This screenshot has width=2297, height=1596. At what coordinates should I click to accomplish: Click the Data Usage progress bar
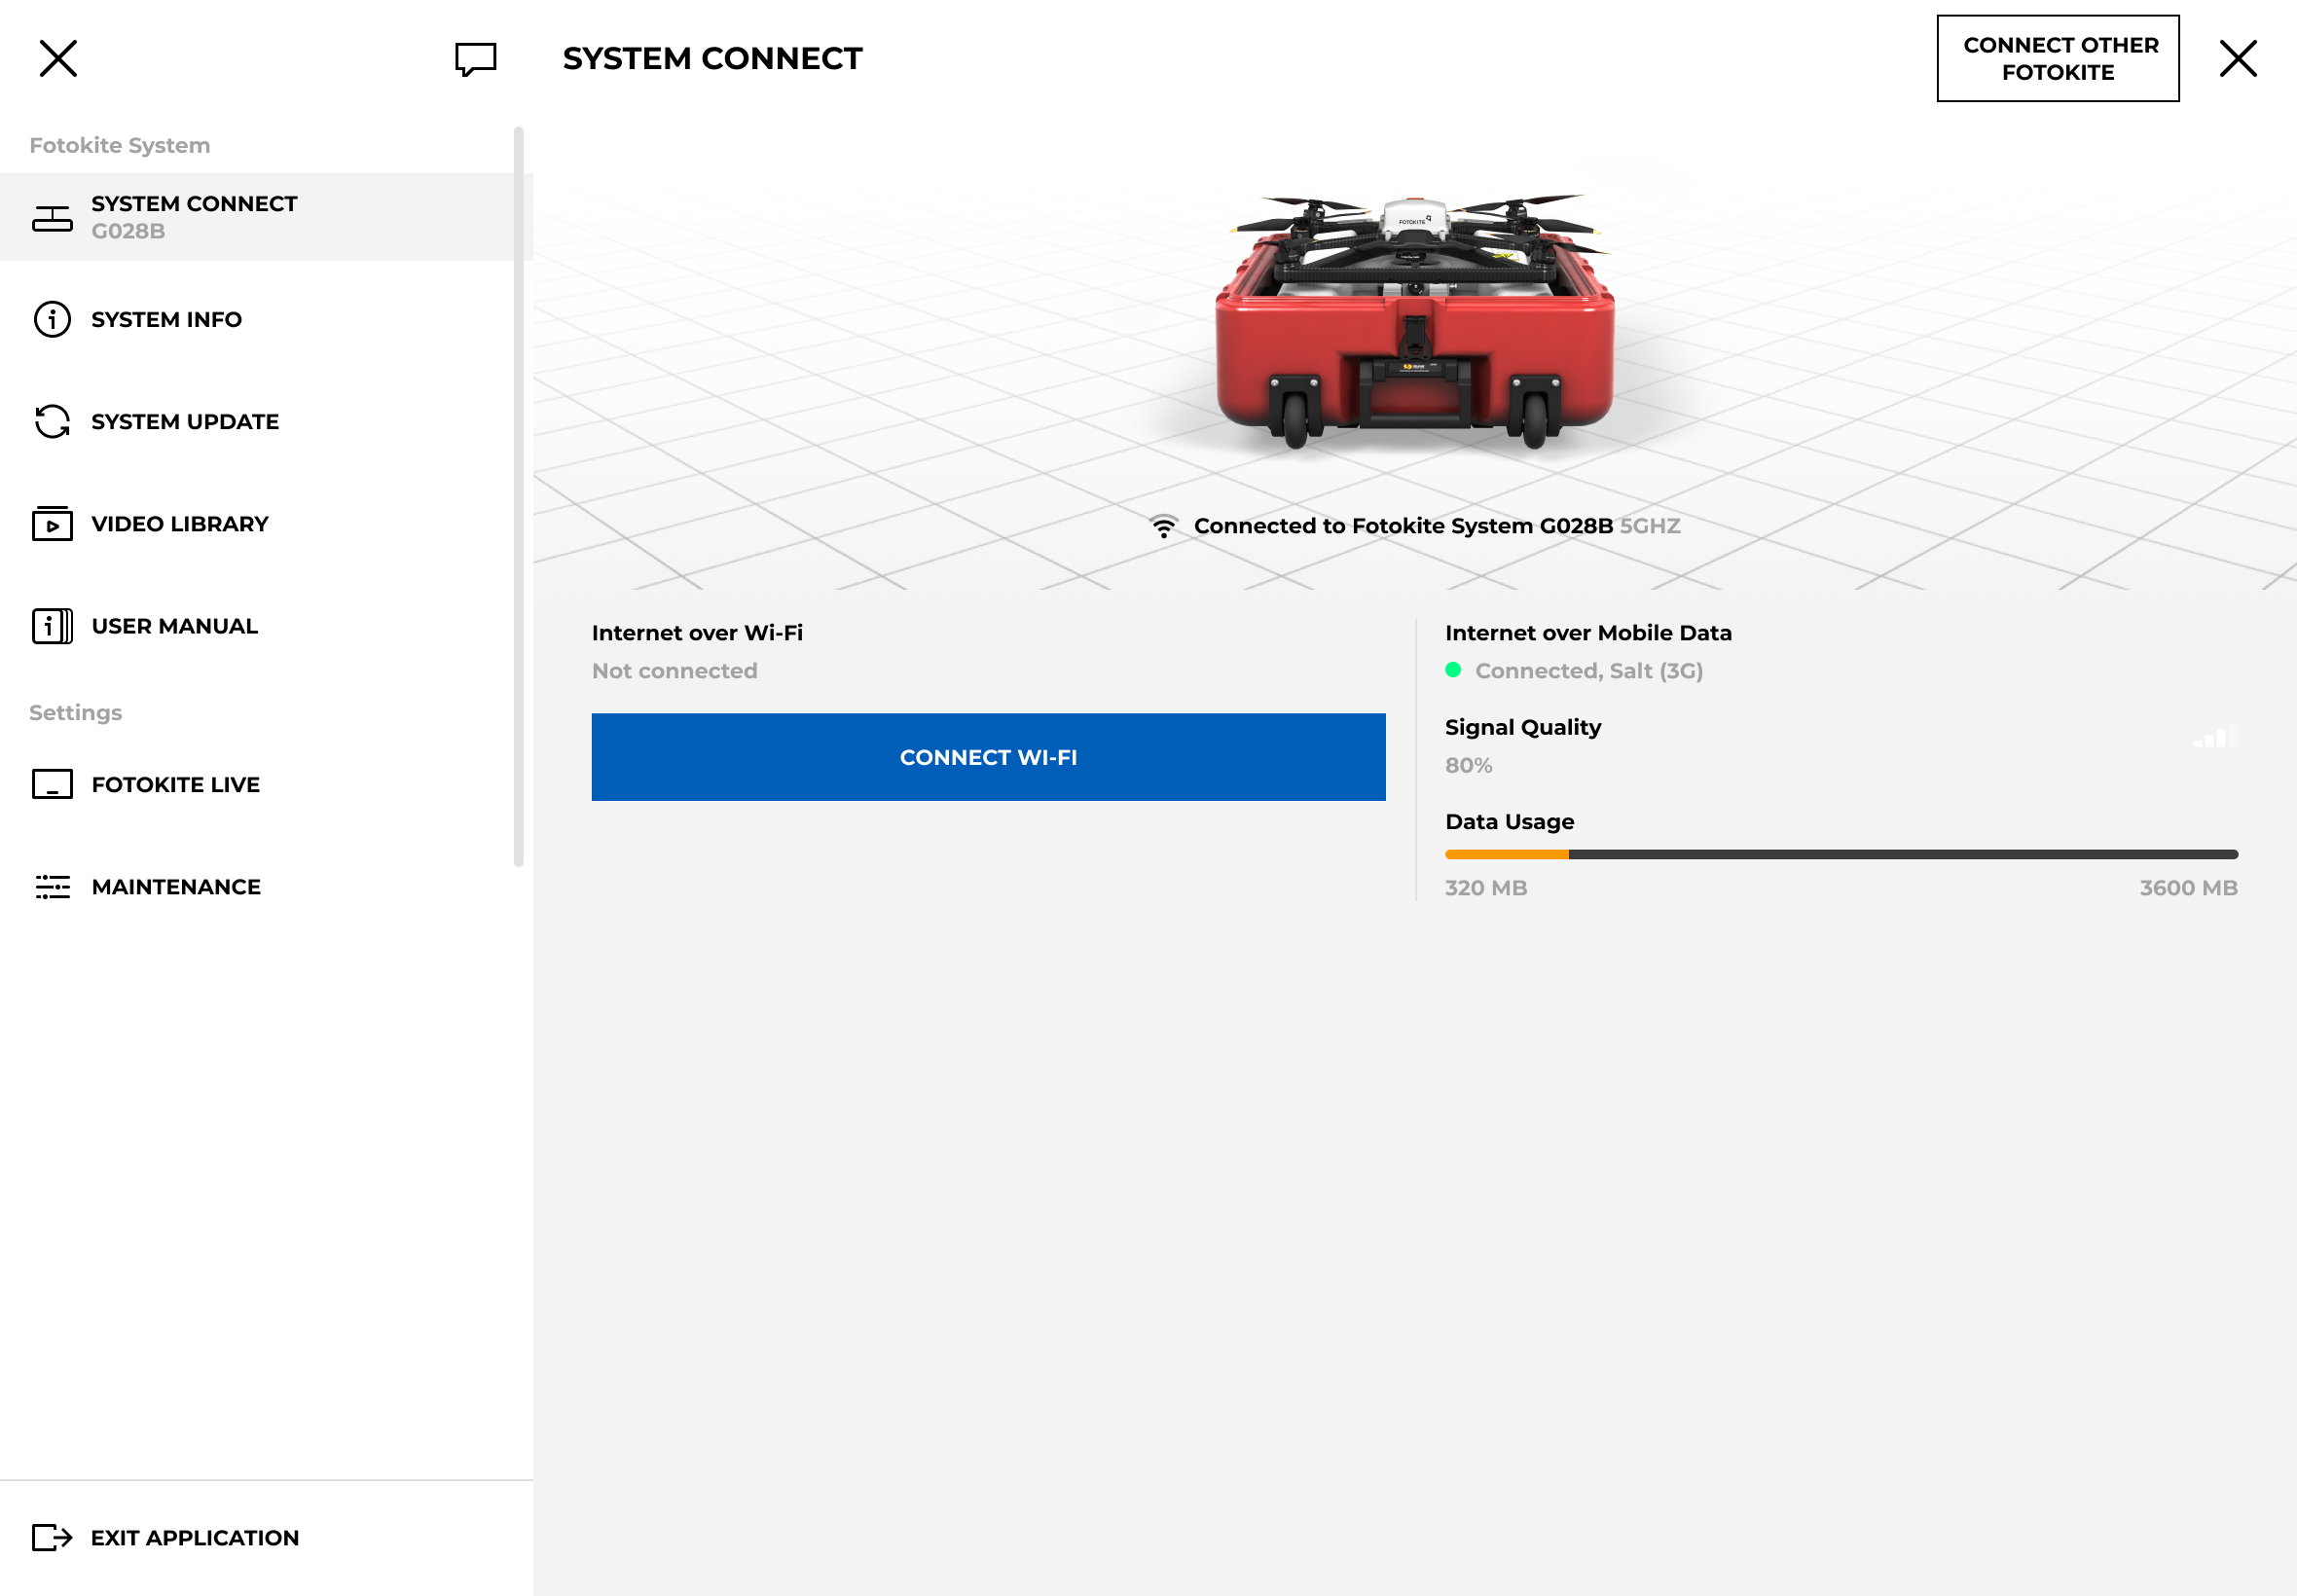click(x=1841, y=855)
